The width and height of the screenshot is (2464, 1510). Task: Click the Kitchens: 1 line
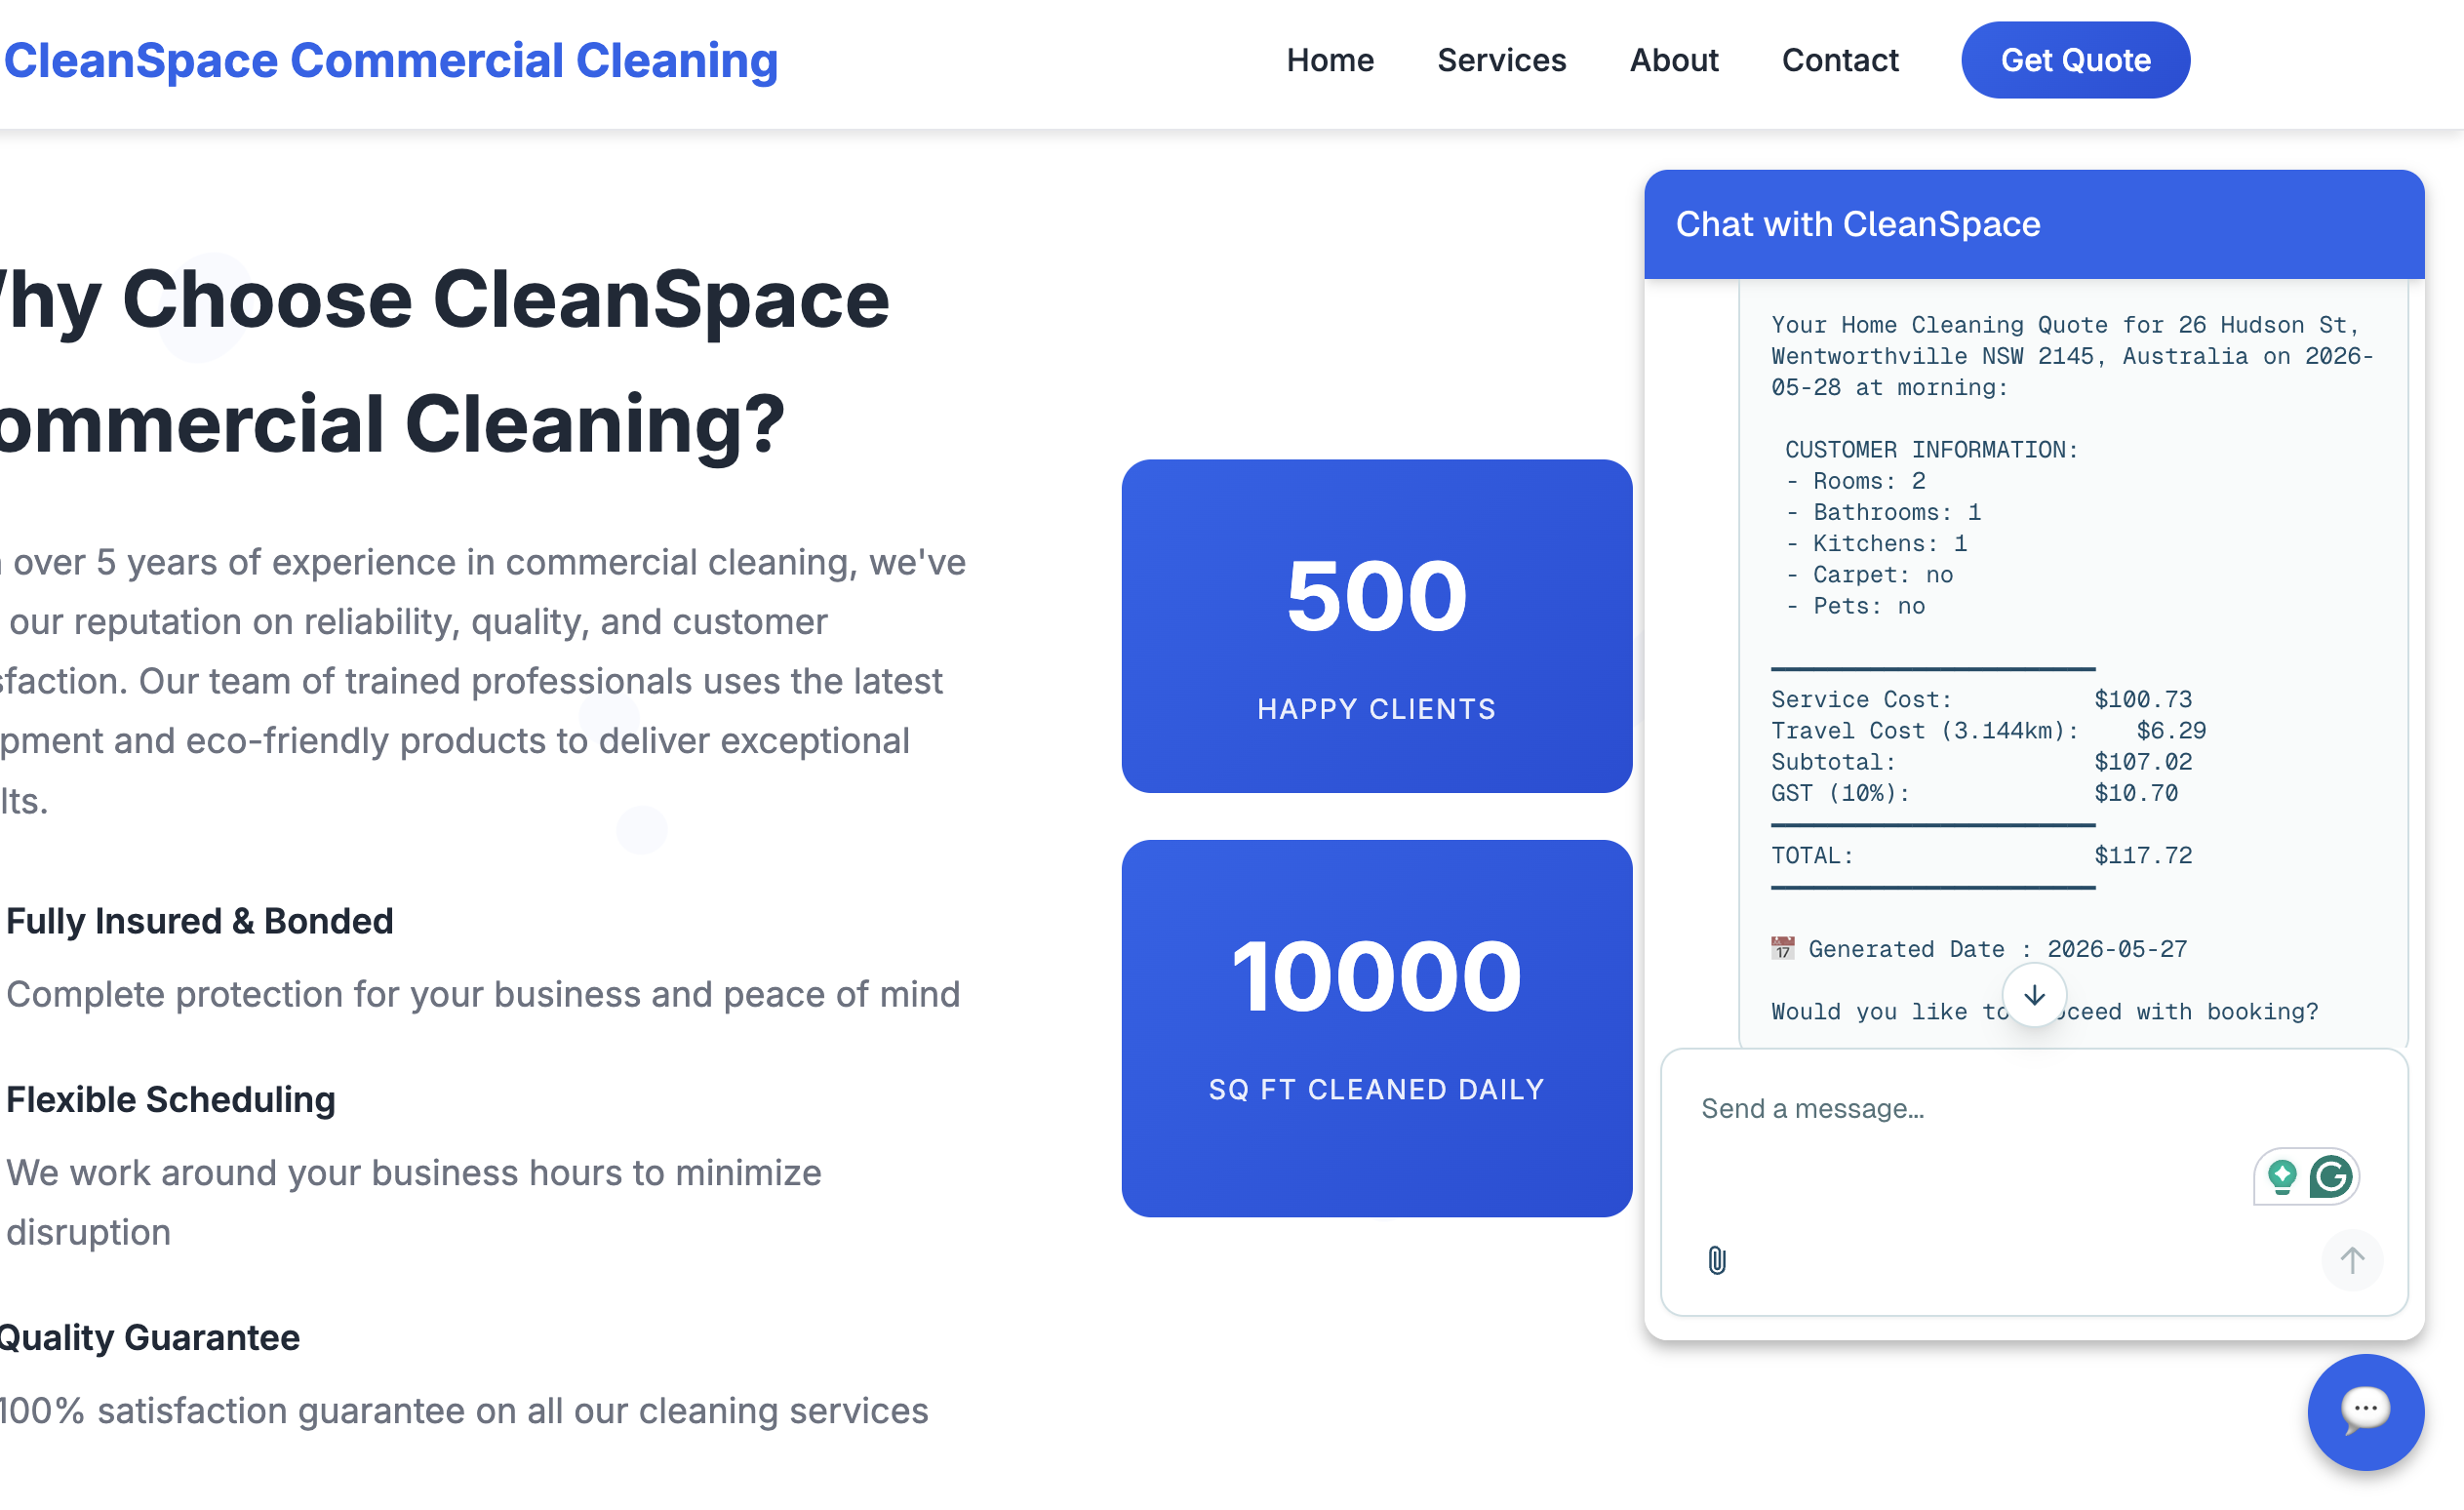click(1877, 544)
